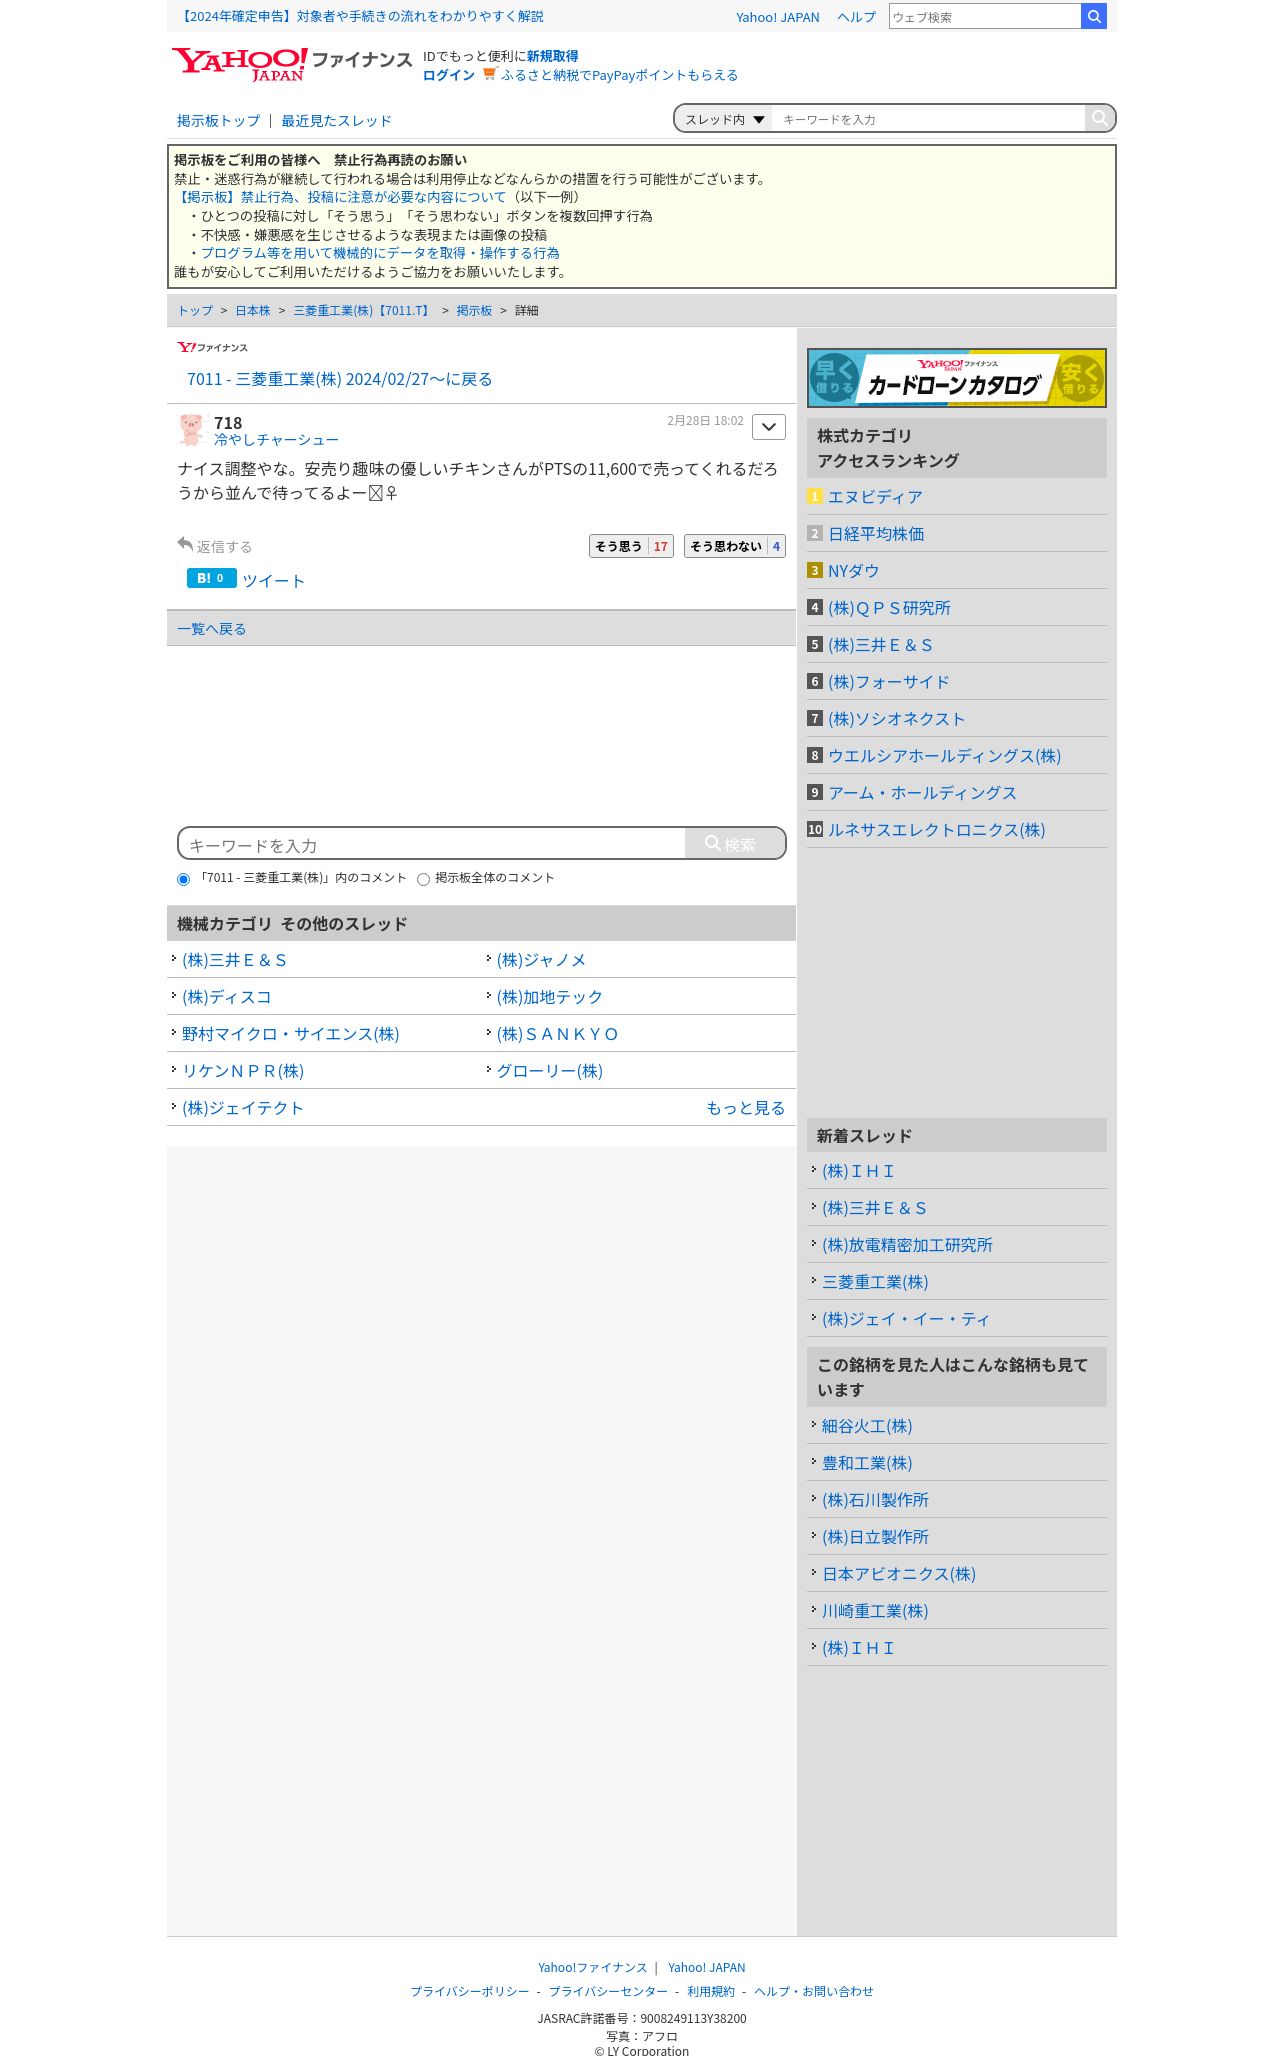Open 掲示板 breadcrumb link

(x=474, y=311)
